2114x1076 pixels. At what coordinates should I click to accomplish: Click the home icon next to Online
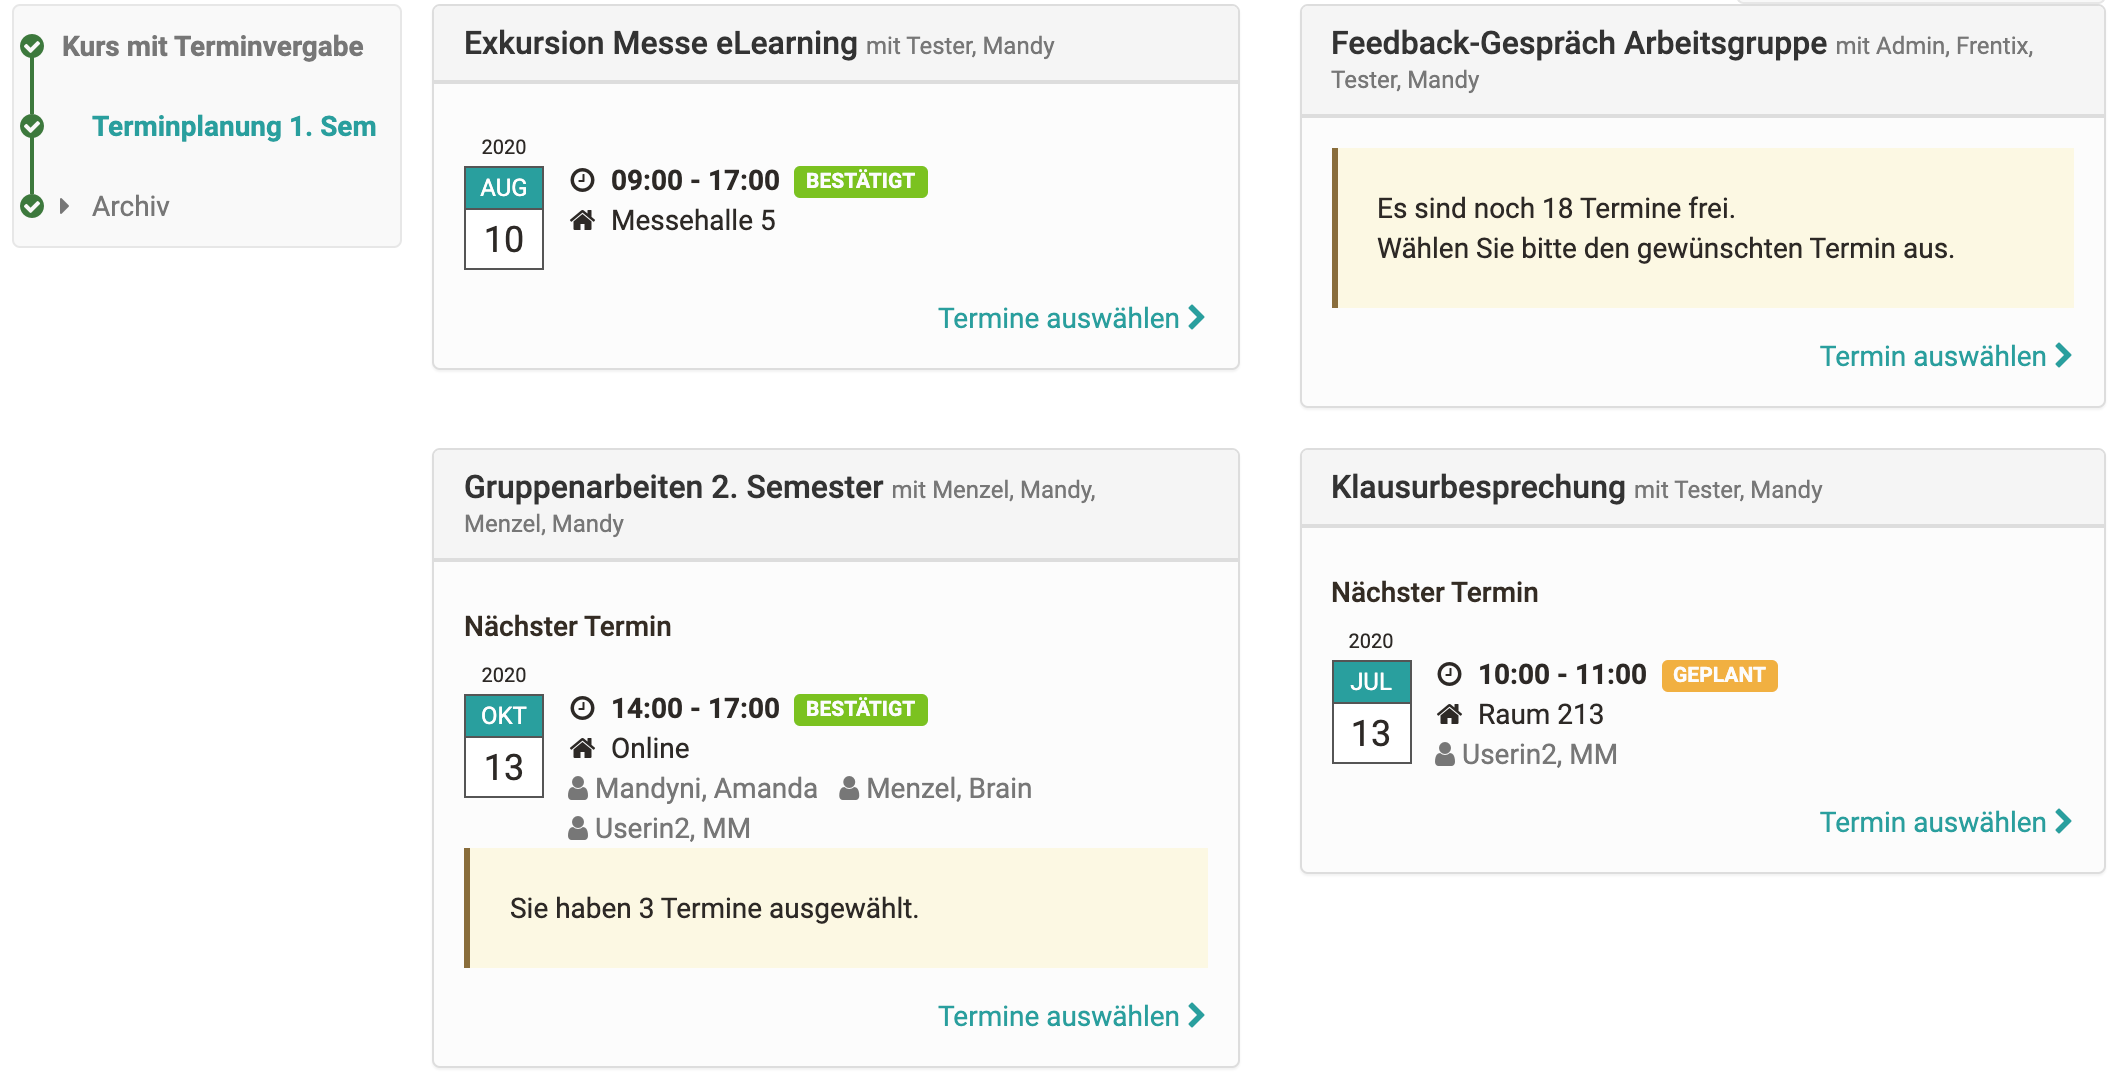583,749
